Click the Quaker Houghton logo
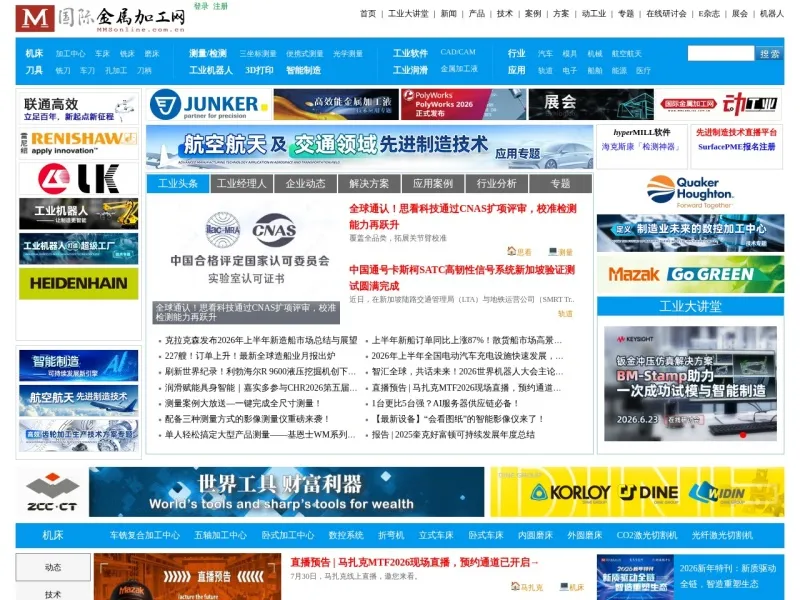 (x=690, y=192)
